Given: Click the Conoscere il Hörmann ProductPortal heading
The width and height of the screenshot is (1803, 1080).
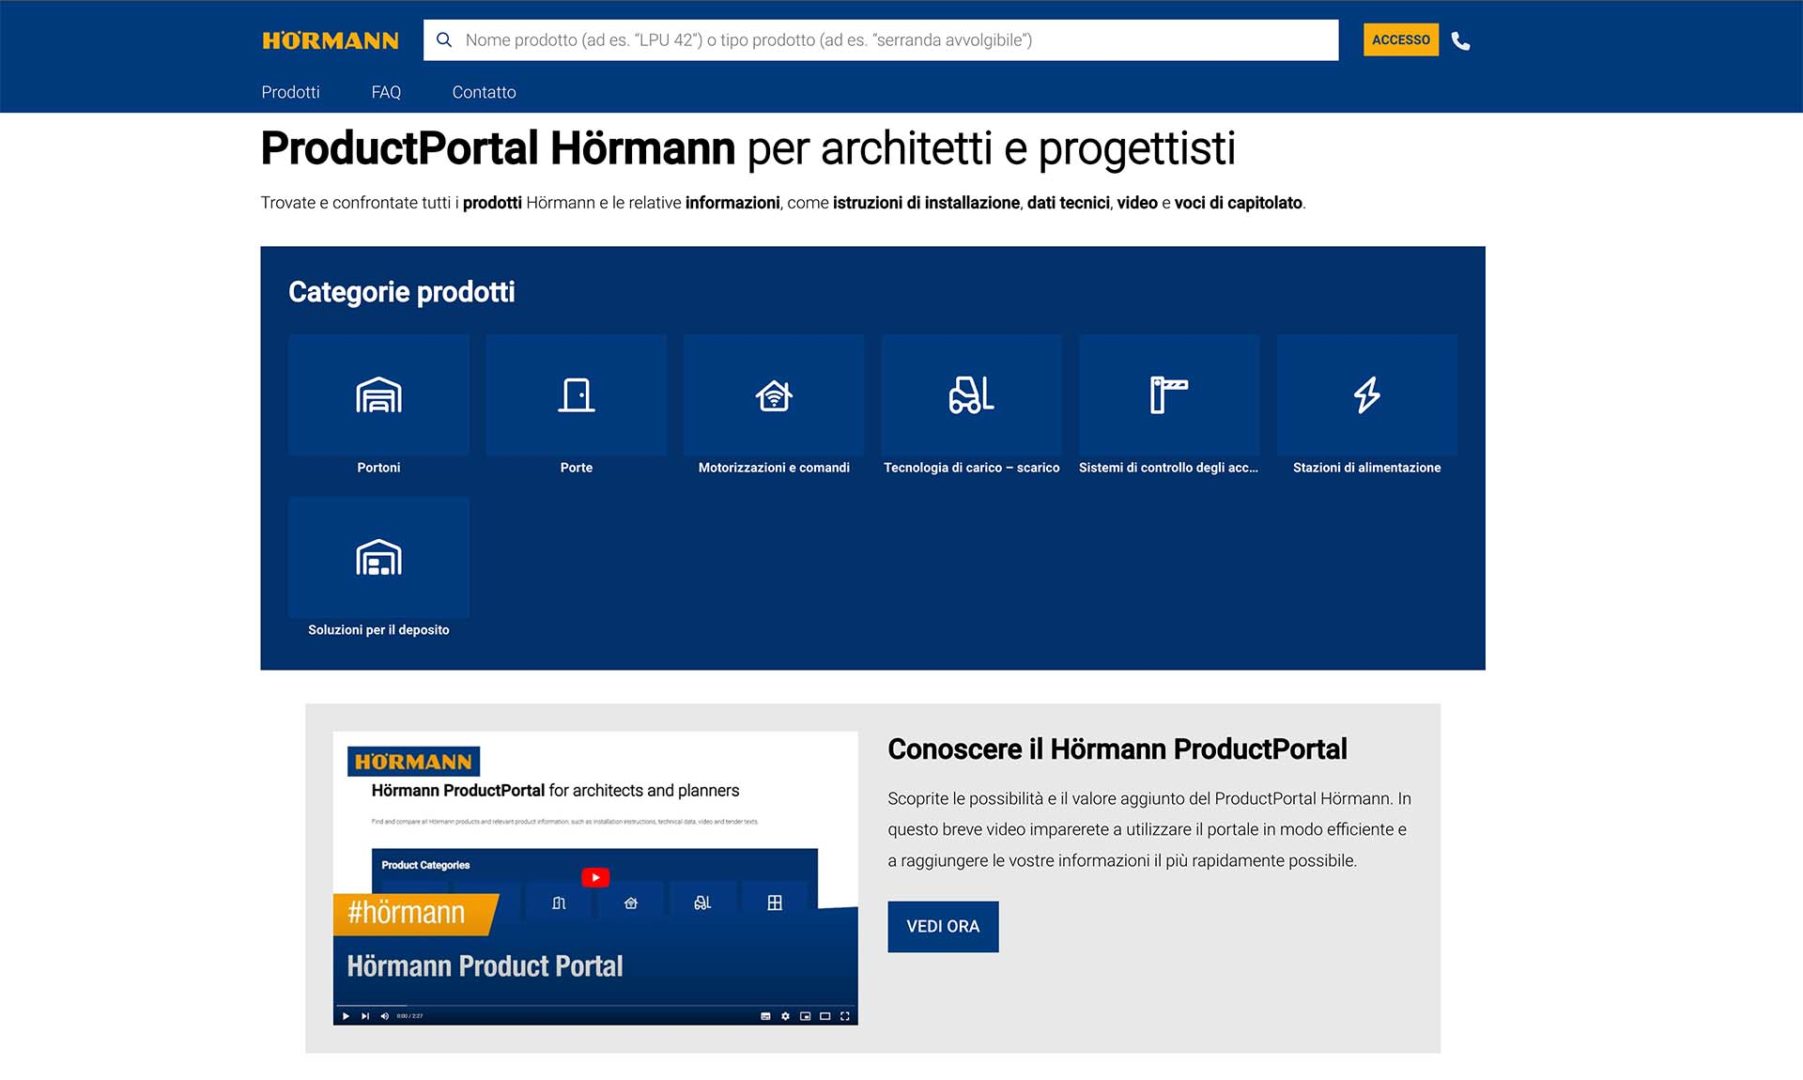Looking at the screenshot, I should coord(1117,749).
